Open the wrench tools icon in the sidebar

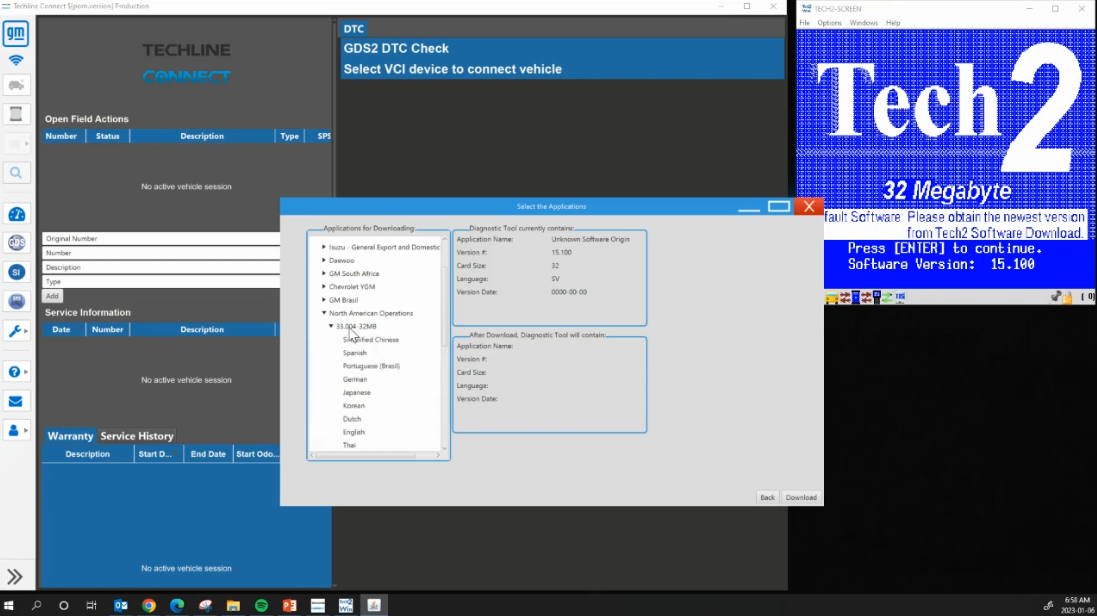pyautogui.click(x=15, y=330)
